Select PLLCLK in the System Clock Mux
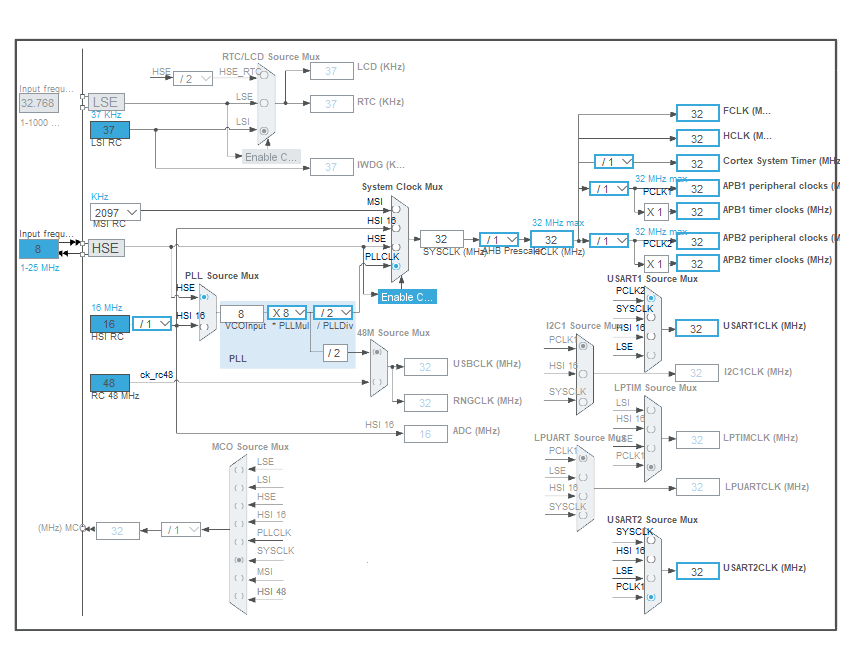 click(396, 266)
